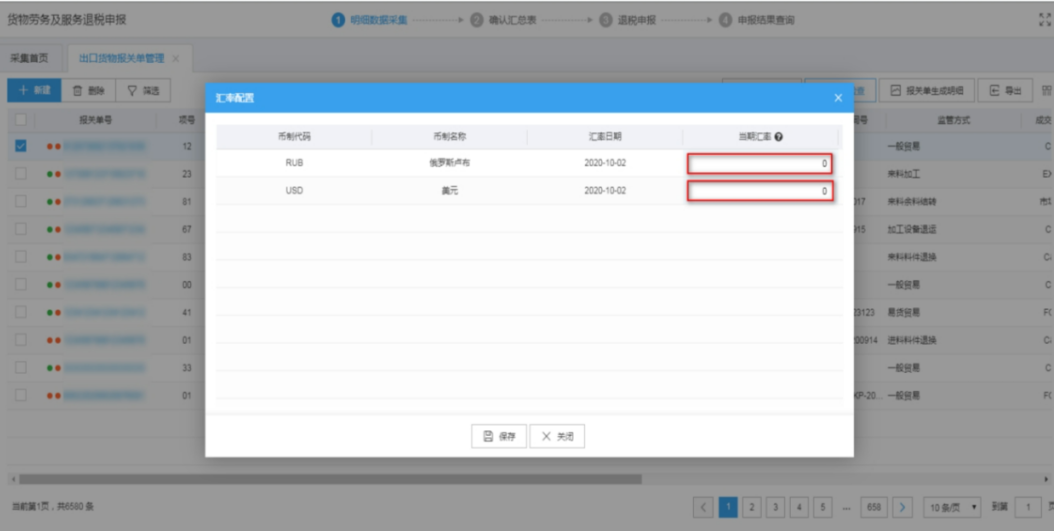
Task: Click the 关闭 close button
Action: (557, 436)
